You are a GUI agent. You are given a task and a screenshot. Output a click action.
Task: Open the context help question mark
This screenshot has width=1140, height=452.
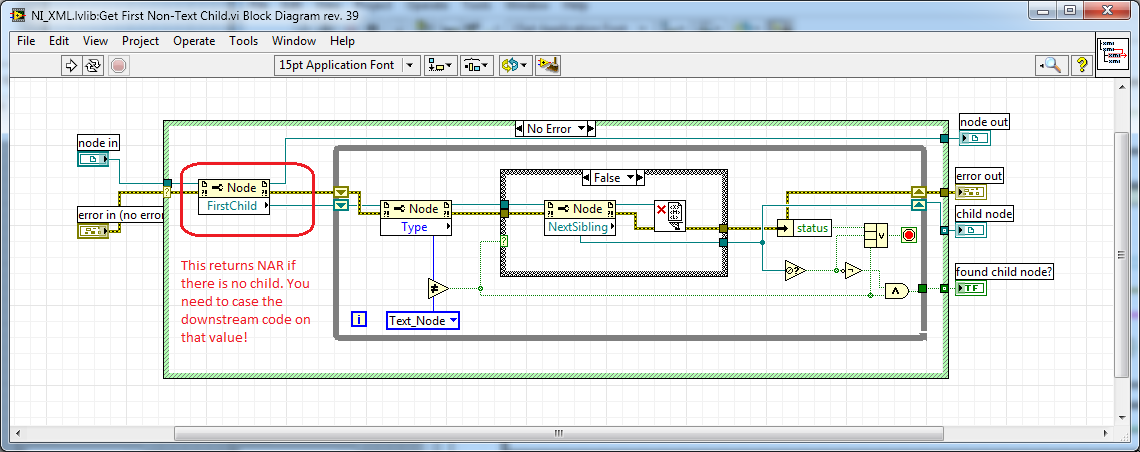(1081, 66)
